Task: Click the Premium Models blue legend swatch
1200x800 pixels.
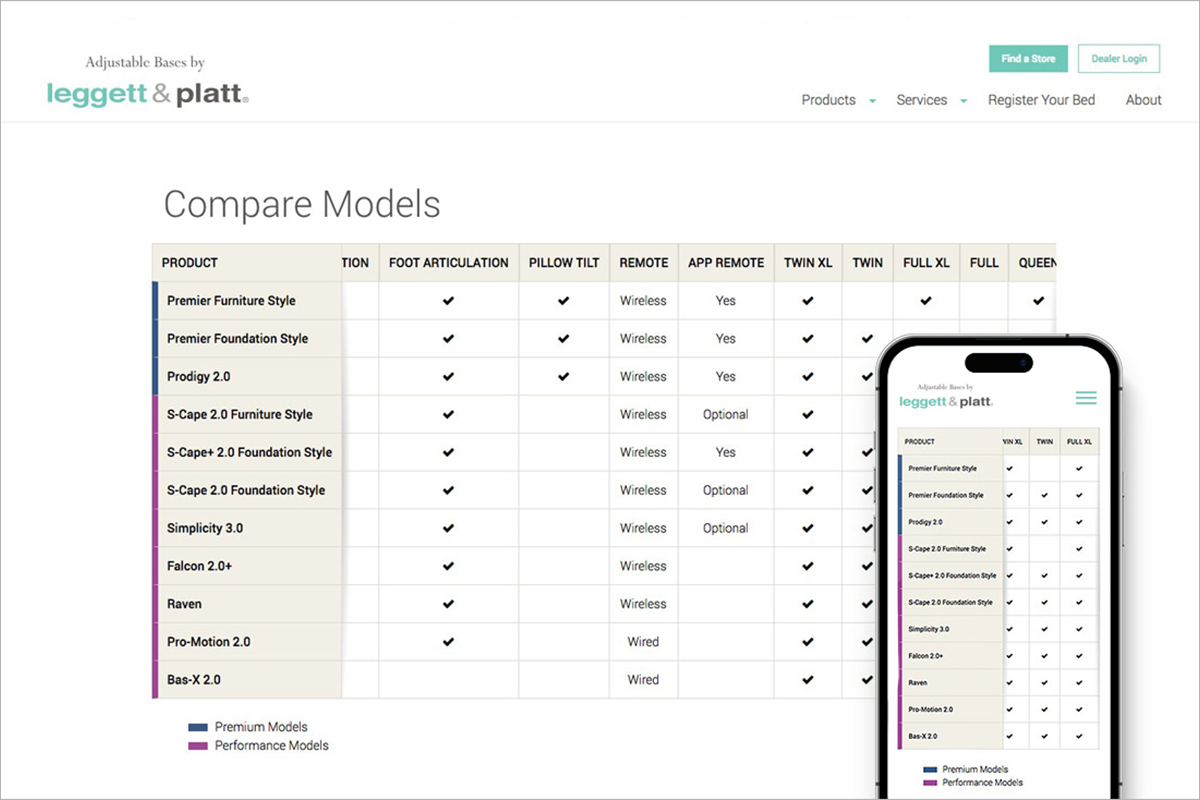Action: click(198, 727)
